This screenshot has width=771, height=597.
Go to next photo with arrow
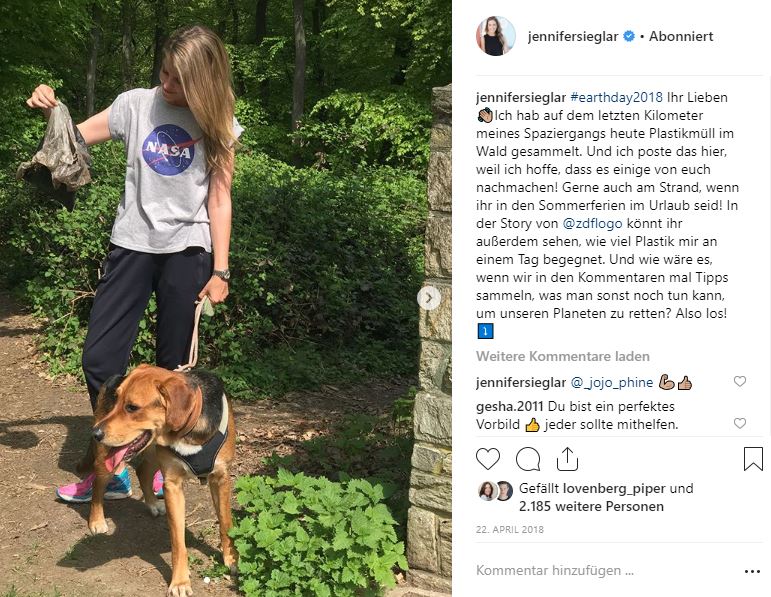[429, 298]
